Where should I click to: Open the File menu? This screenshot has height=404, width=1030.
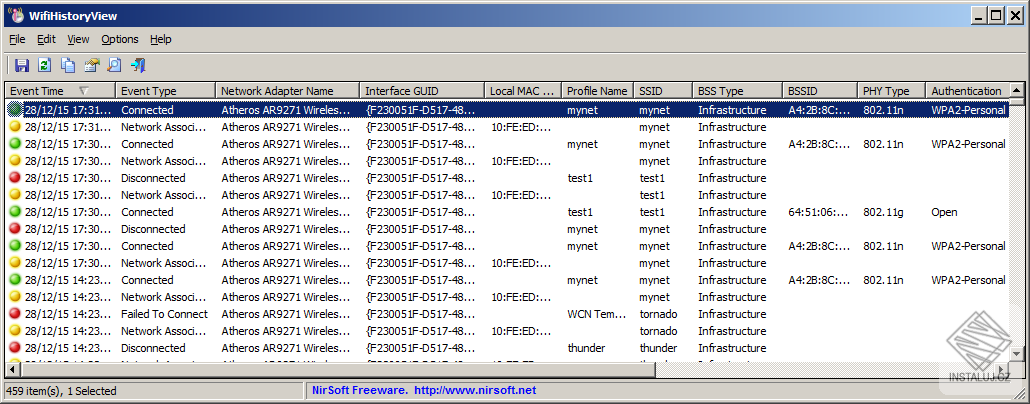18,39
